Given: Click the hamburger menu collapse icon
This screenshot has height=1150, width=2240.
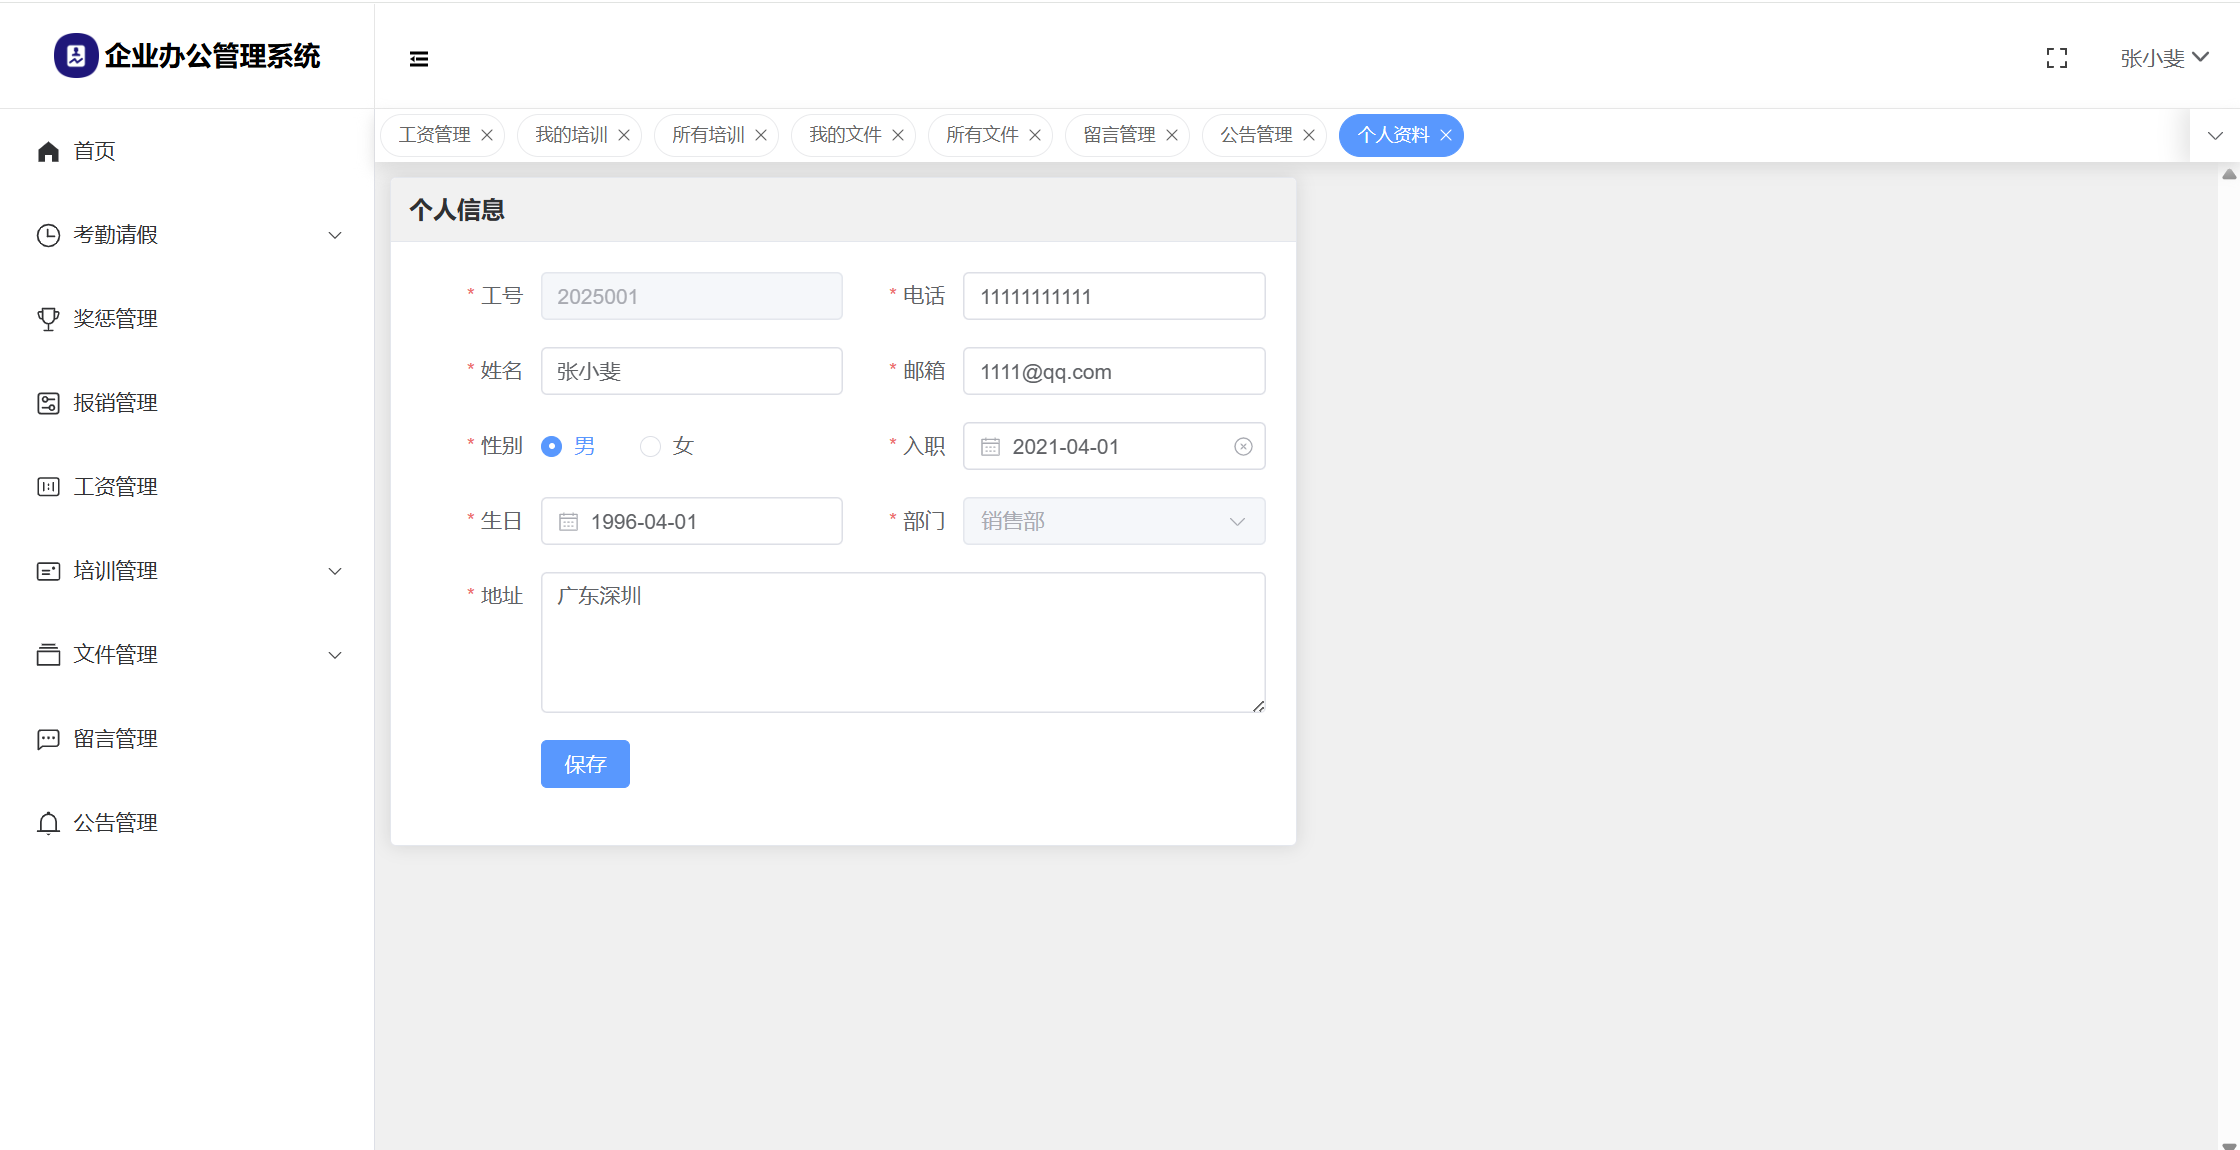Looking at the screenshot, I should [x=419, y=59].
